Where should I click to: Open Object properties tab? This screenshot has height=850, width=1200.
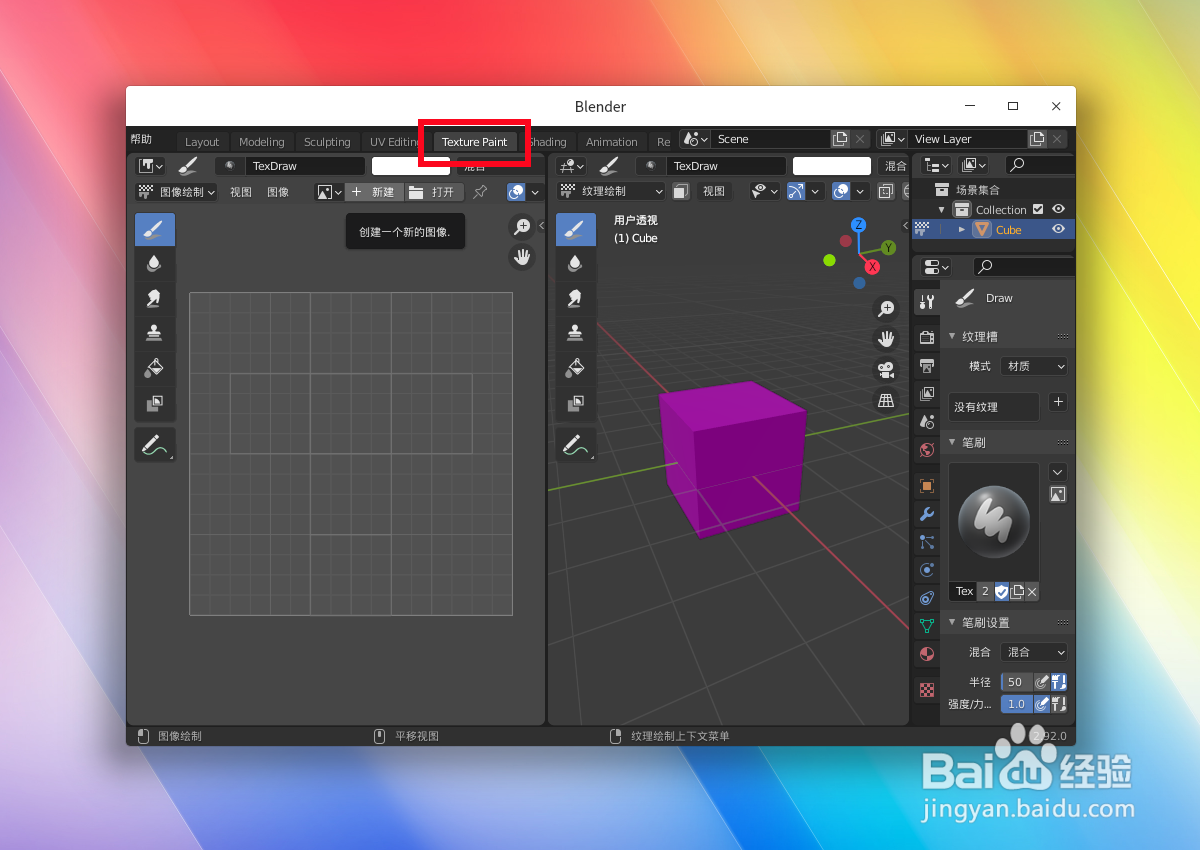coord(927,485)
